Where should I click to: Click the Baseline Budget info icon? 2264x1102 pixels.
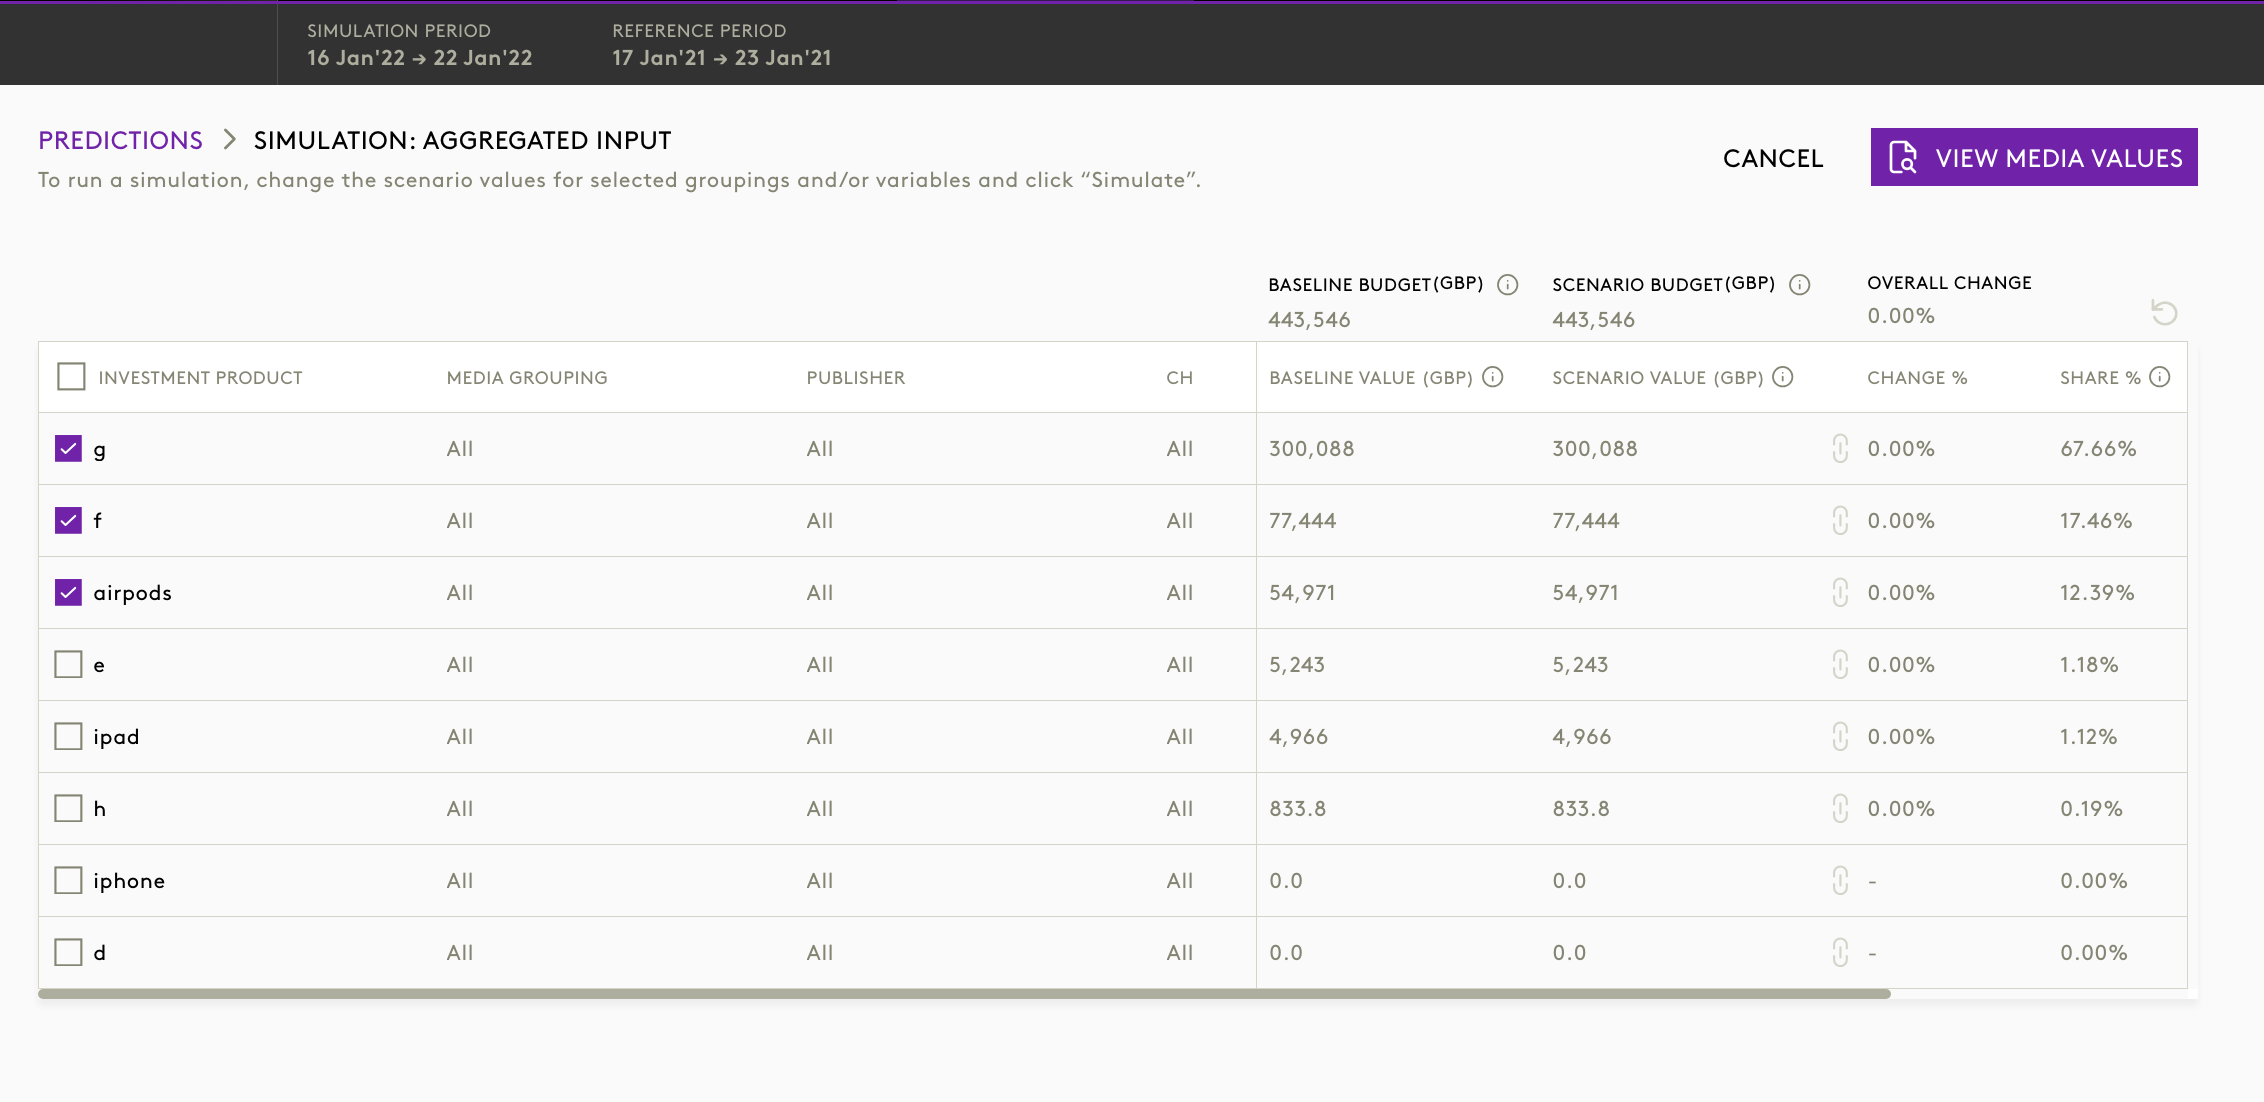point(1507,285)
